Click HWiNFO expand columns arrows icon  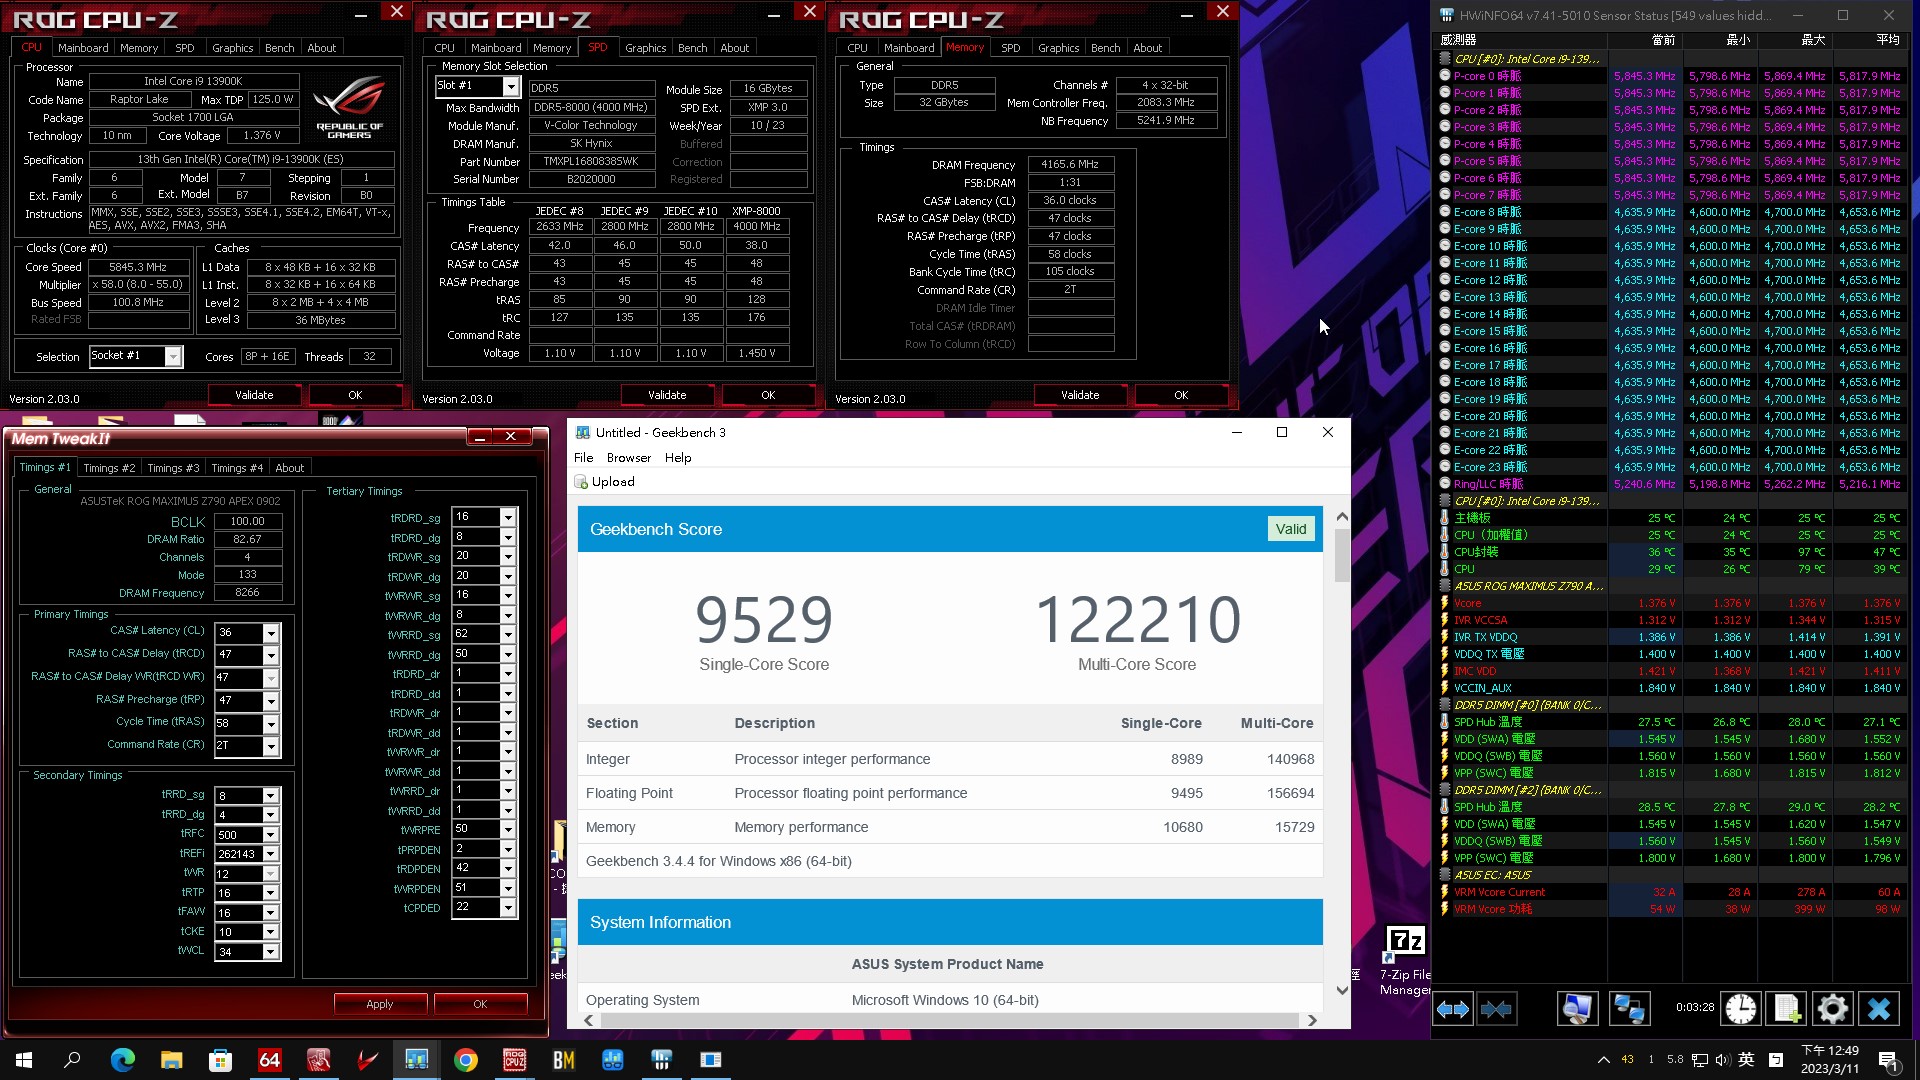click(x=1453, y=1009)
